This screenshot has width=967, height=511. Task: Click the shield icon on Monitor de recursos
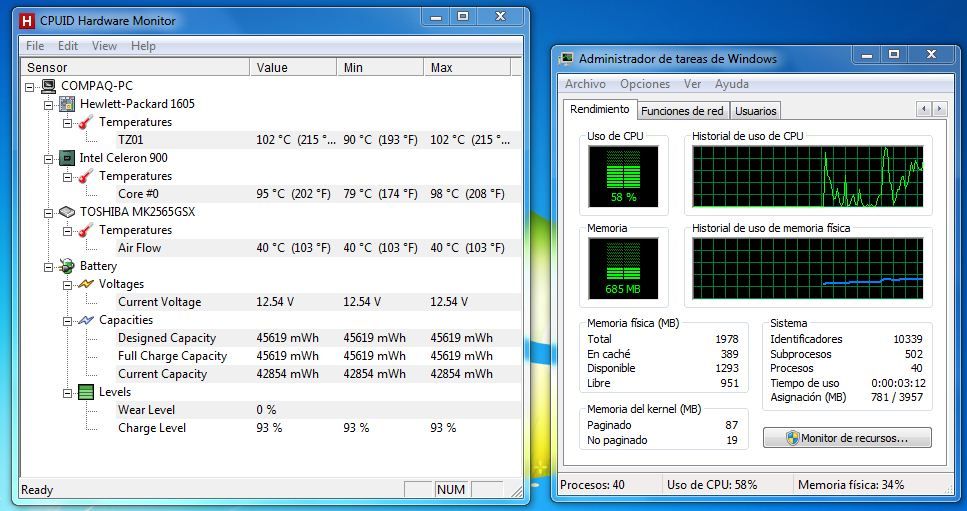tap(793, 438)
